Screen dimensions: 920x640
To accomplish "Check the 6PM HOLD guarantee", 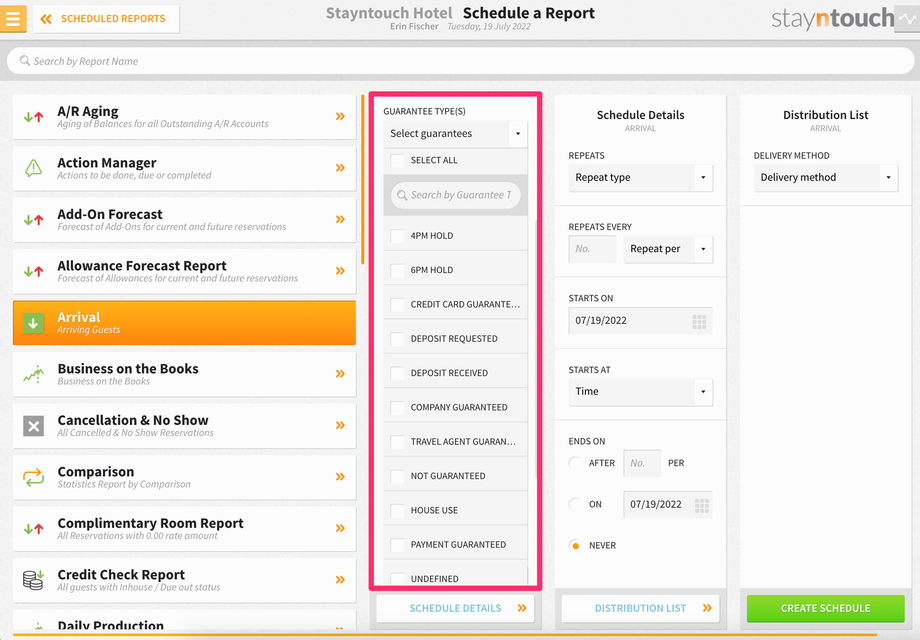I will pyautogui.click(x=397, y=270).
